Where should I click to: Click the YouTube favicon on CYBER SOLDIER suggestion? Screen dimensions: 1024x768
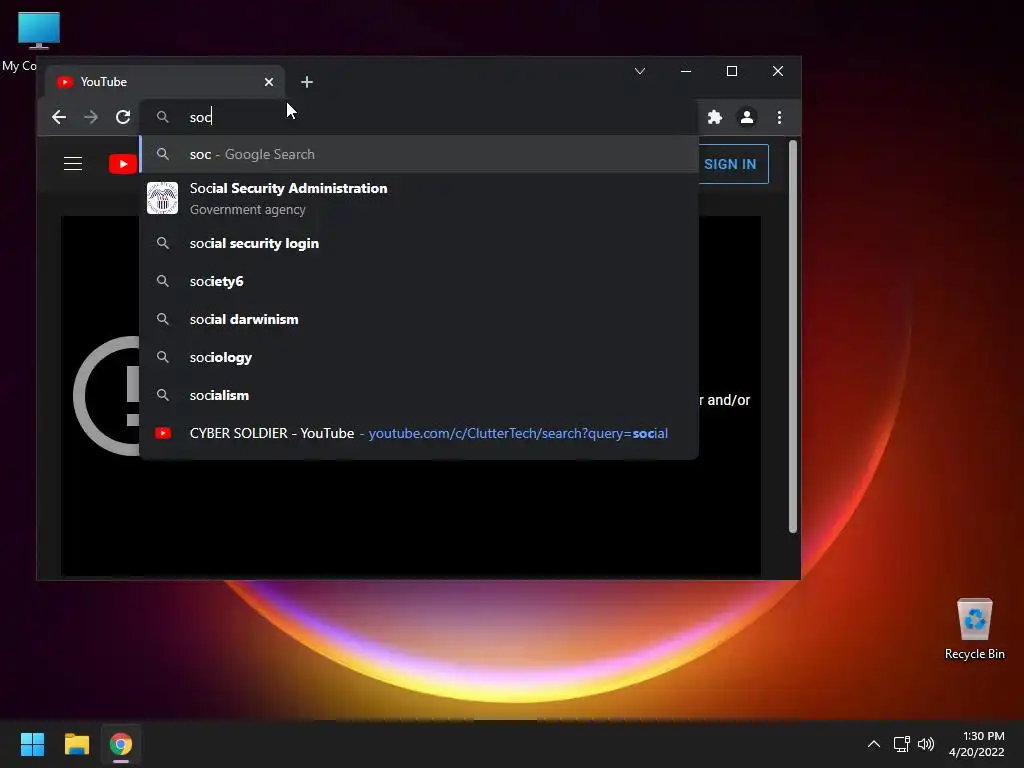click(x=163, y=433)
